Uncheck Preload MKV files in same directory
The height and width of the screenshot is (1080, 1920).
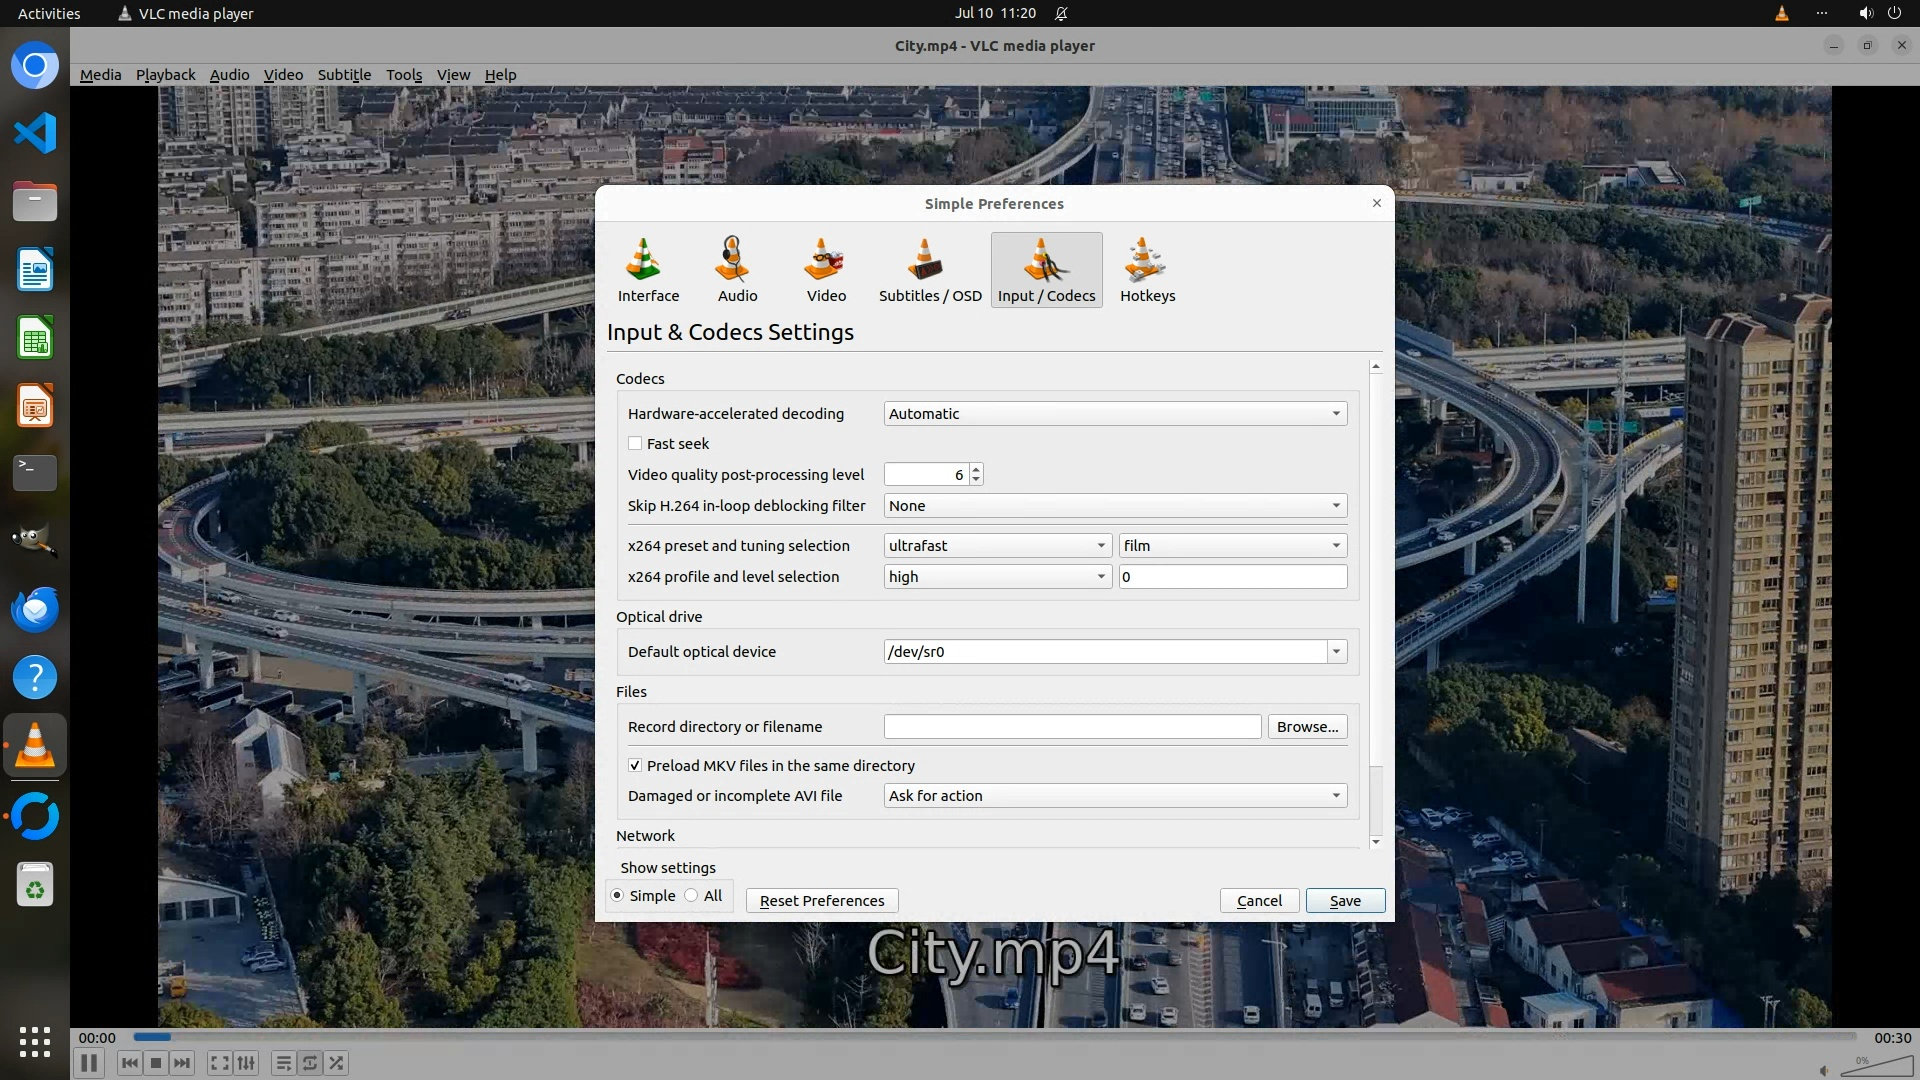pos(635,766)
